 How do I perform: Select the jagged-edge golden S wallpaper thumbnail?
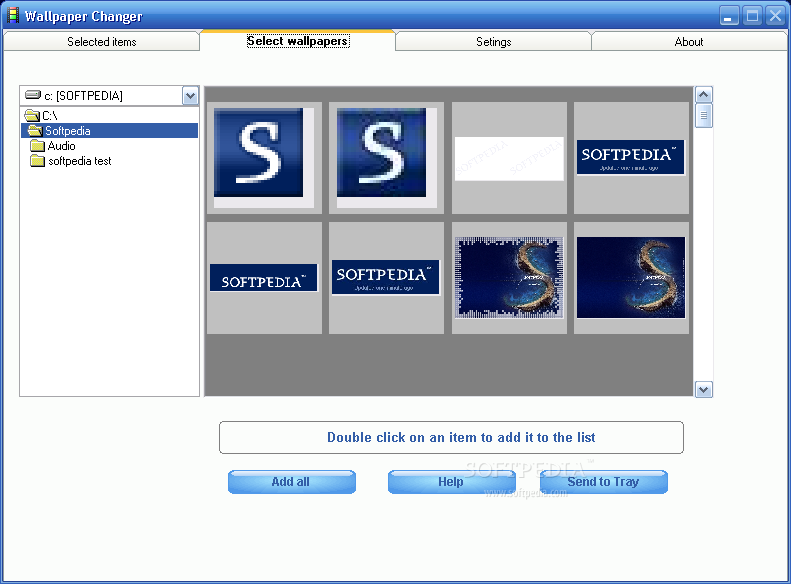coord(509,278)
